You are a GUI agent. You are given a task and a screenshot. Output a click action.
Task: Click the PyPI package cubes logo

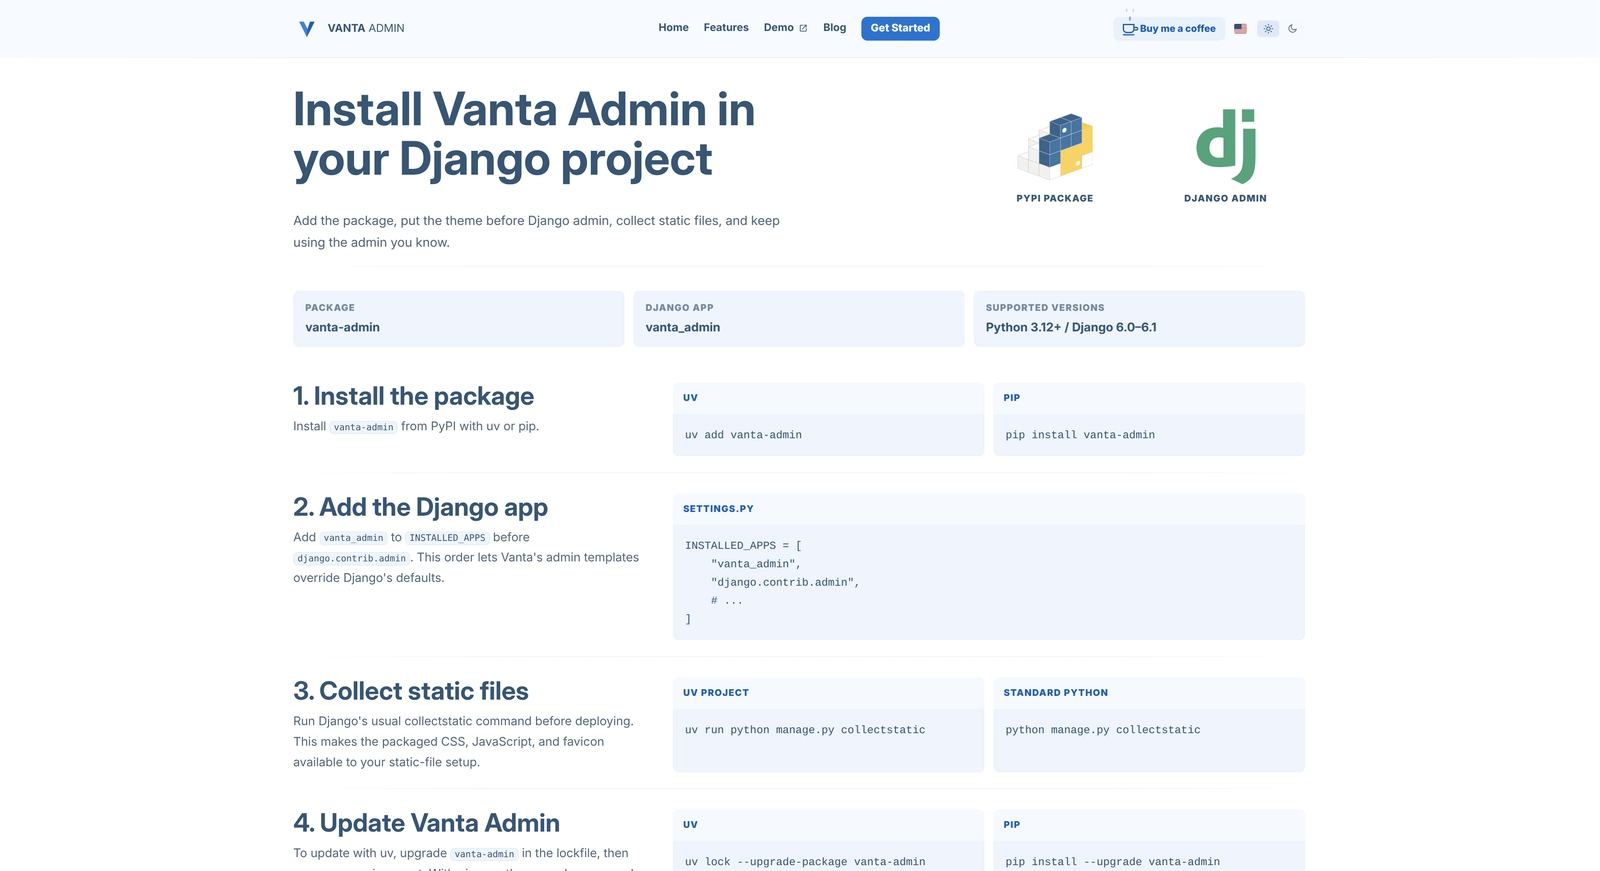[x=1055, y=146]
